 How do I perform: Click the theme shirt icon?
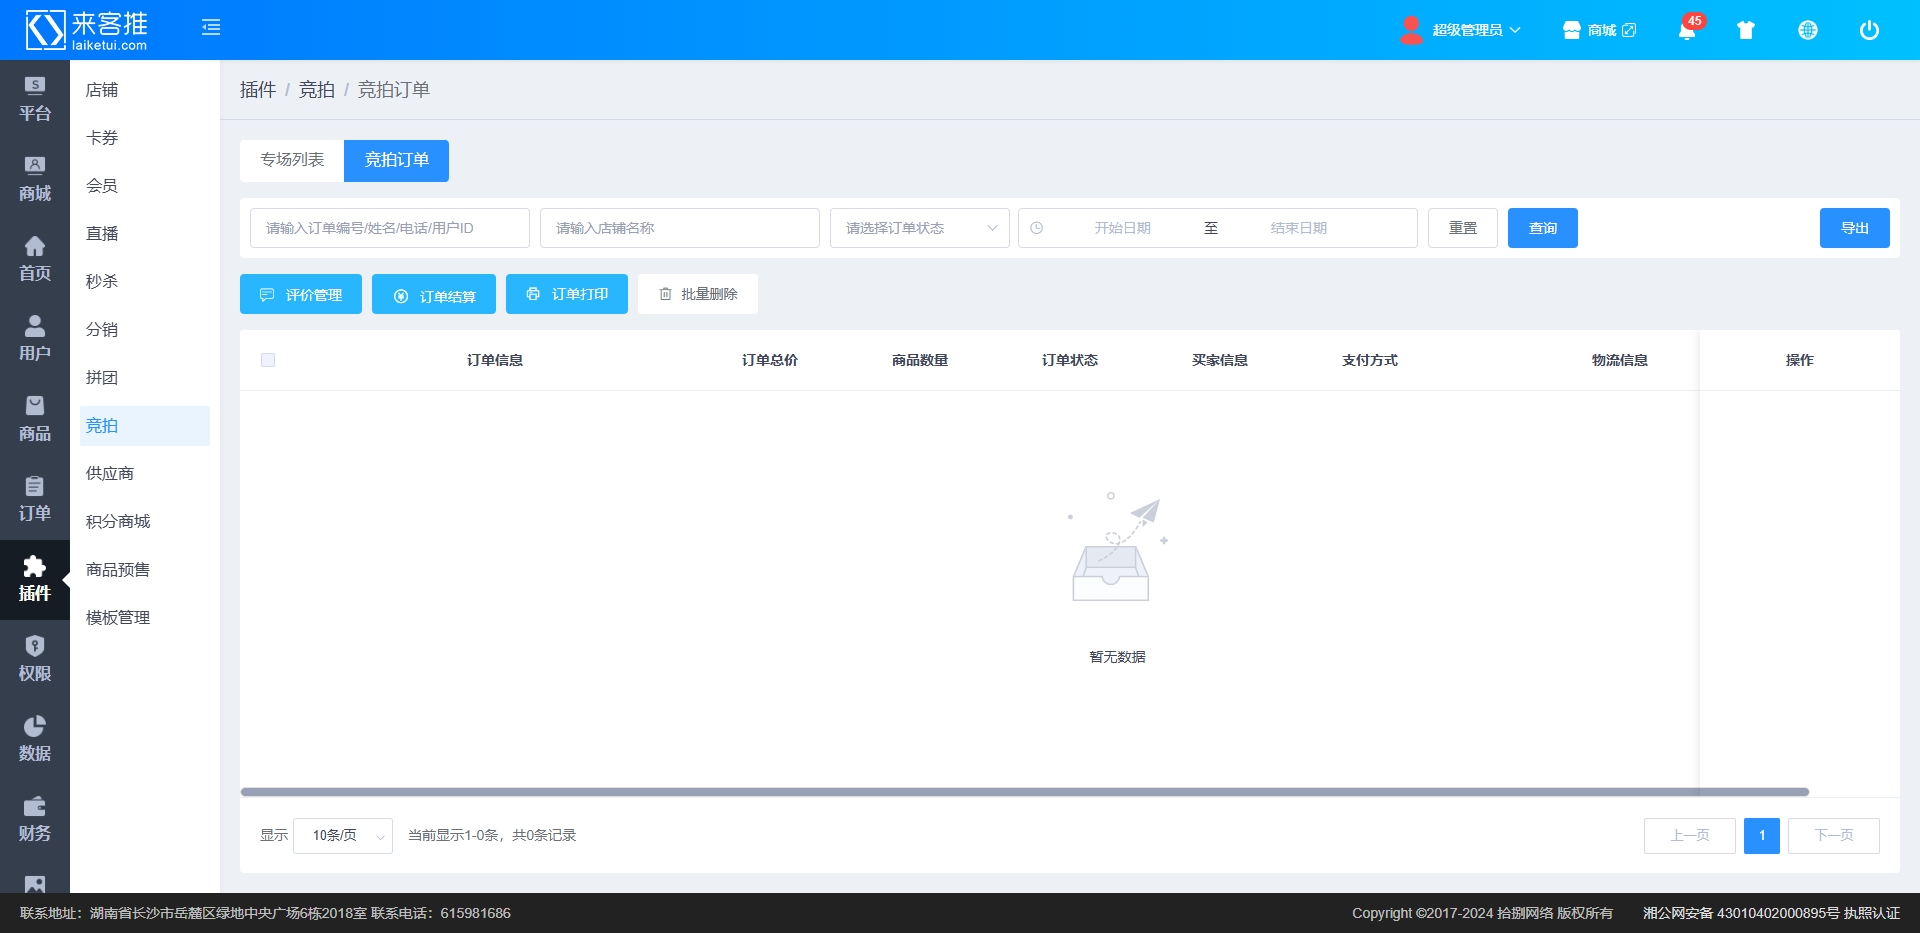coord(1746,30)
